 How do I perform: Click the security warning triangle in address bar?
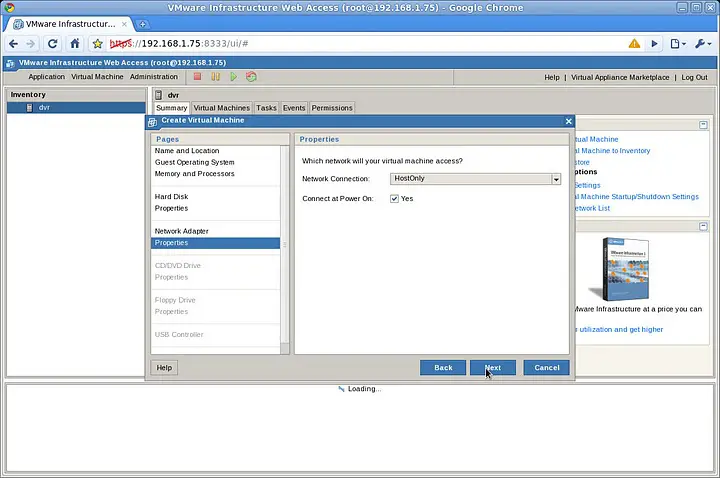(634, 44)
